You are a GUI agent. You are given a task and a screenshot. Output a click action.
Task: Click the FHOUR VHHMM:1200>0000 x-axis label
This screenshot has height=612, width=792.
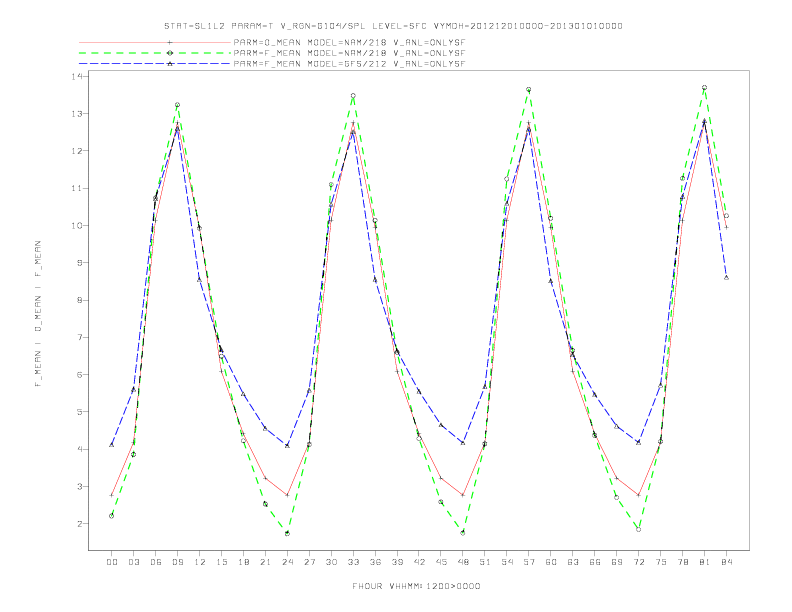[416, 586]
